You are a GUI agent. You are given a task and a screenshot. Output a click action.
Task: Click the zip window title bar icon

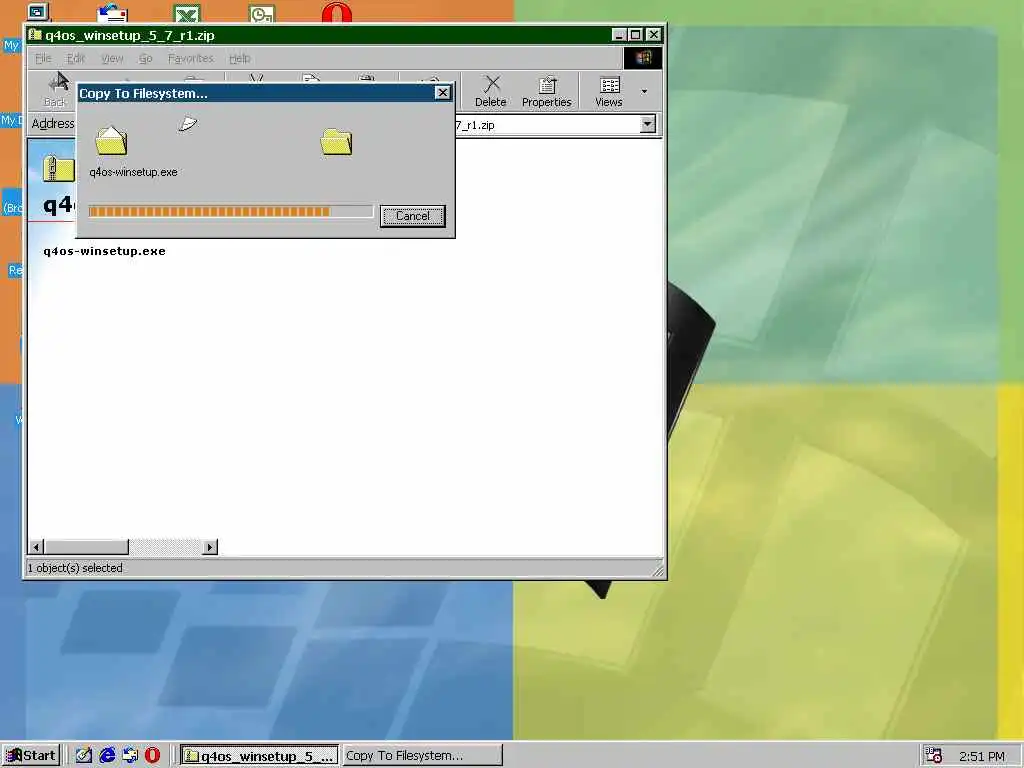tap(35, 35)
